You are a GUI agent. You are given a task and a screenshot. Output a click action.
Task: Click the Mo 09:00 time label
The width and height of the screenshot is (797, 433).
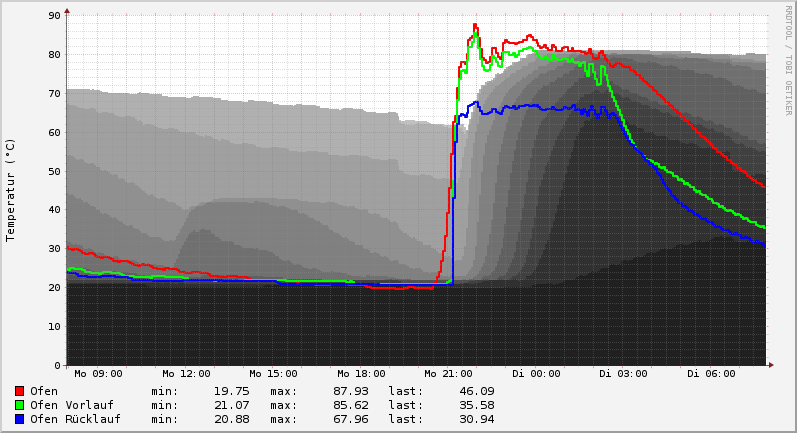98,374
